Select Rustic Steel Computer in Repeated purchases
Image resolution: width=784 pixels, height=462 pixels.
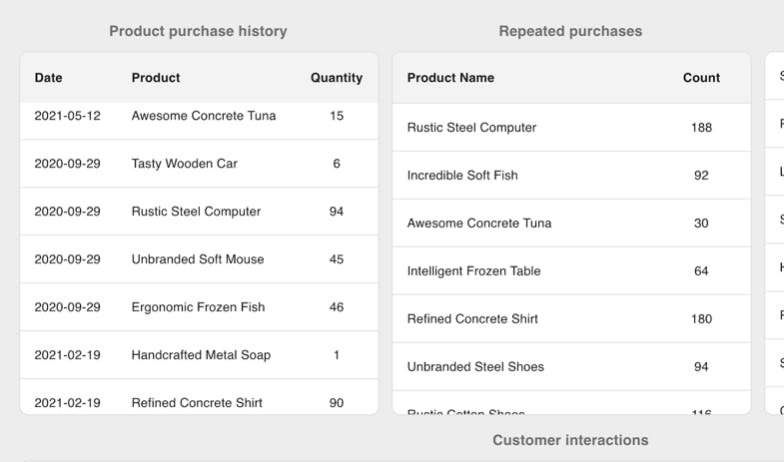471,128
